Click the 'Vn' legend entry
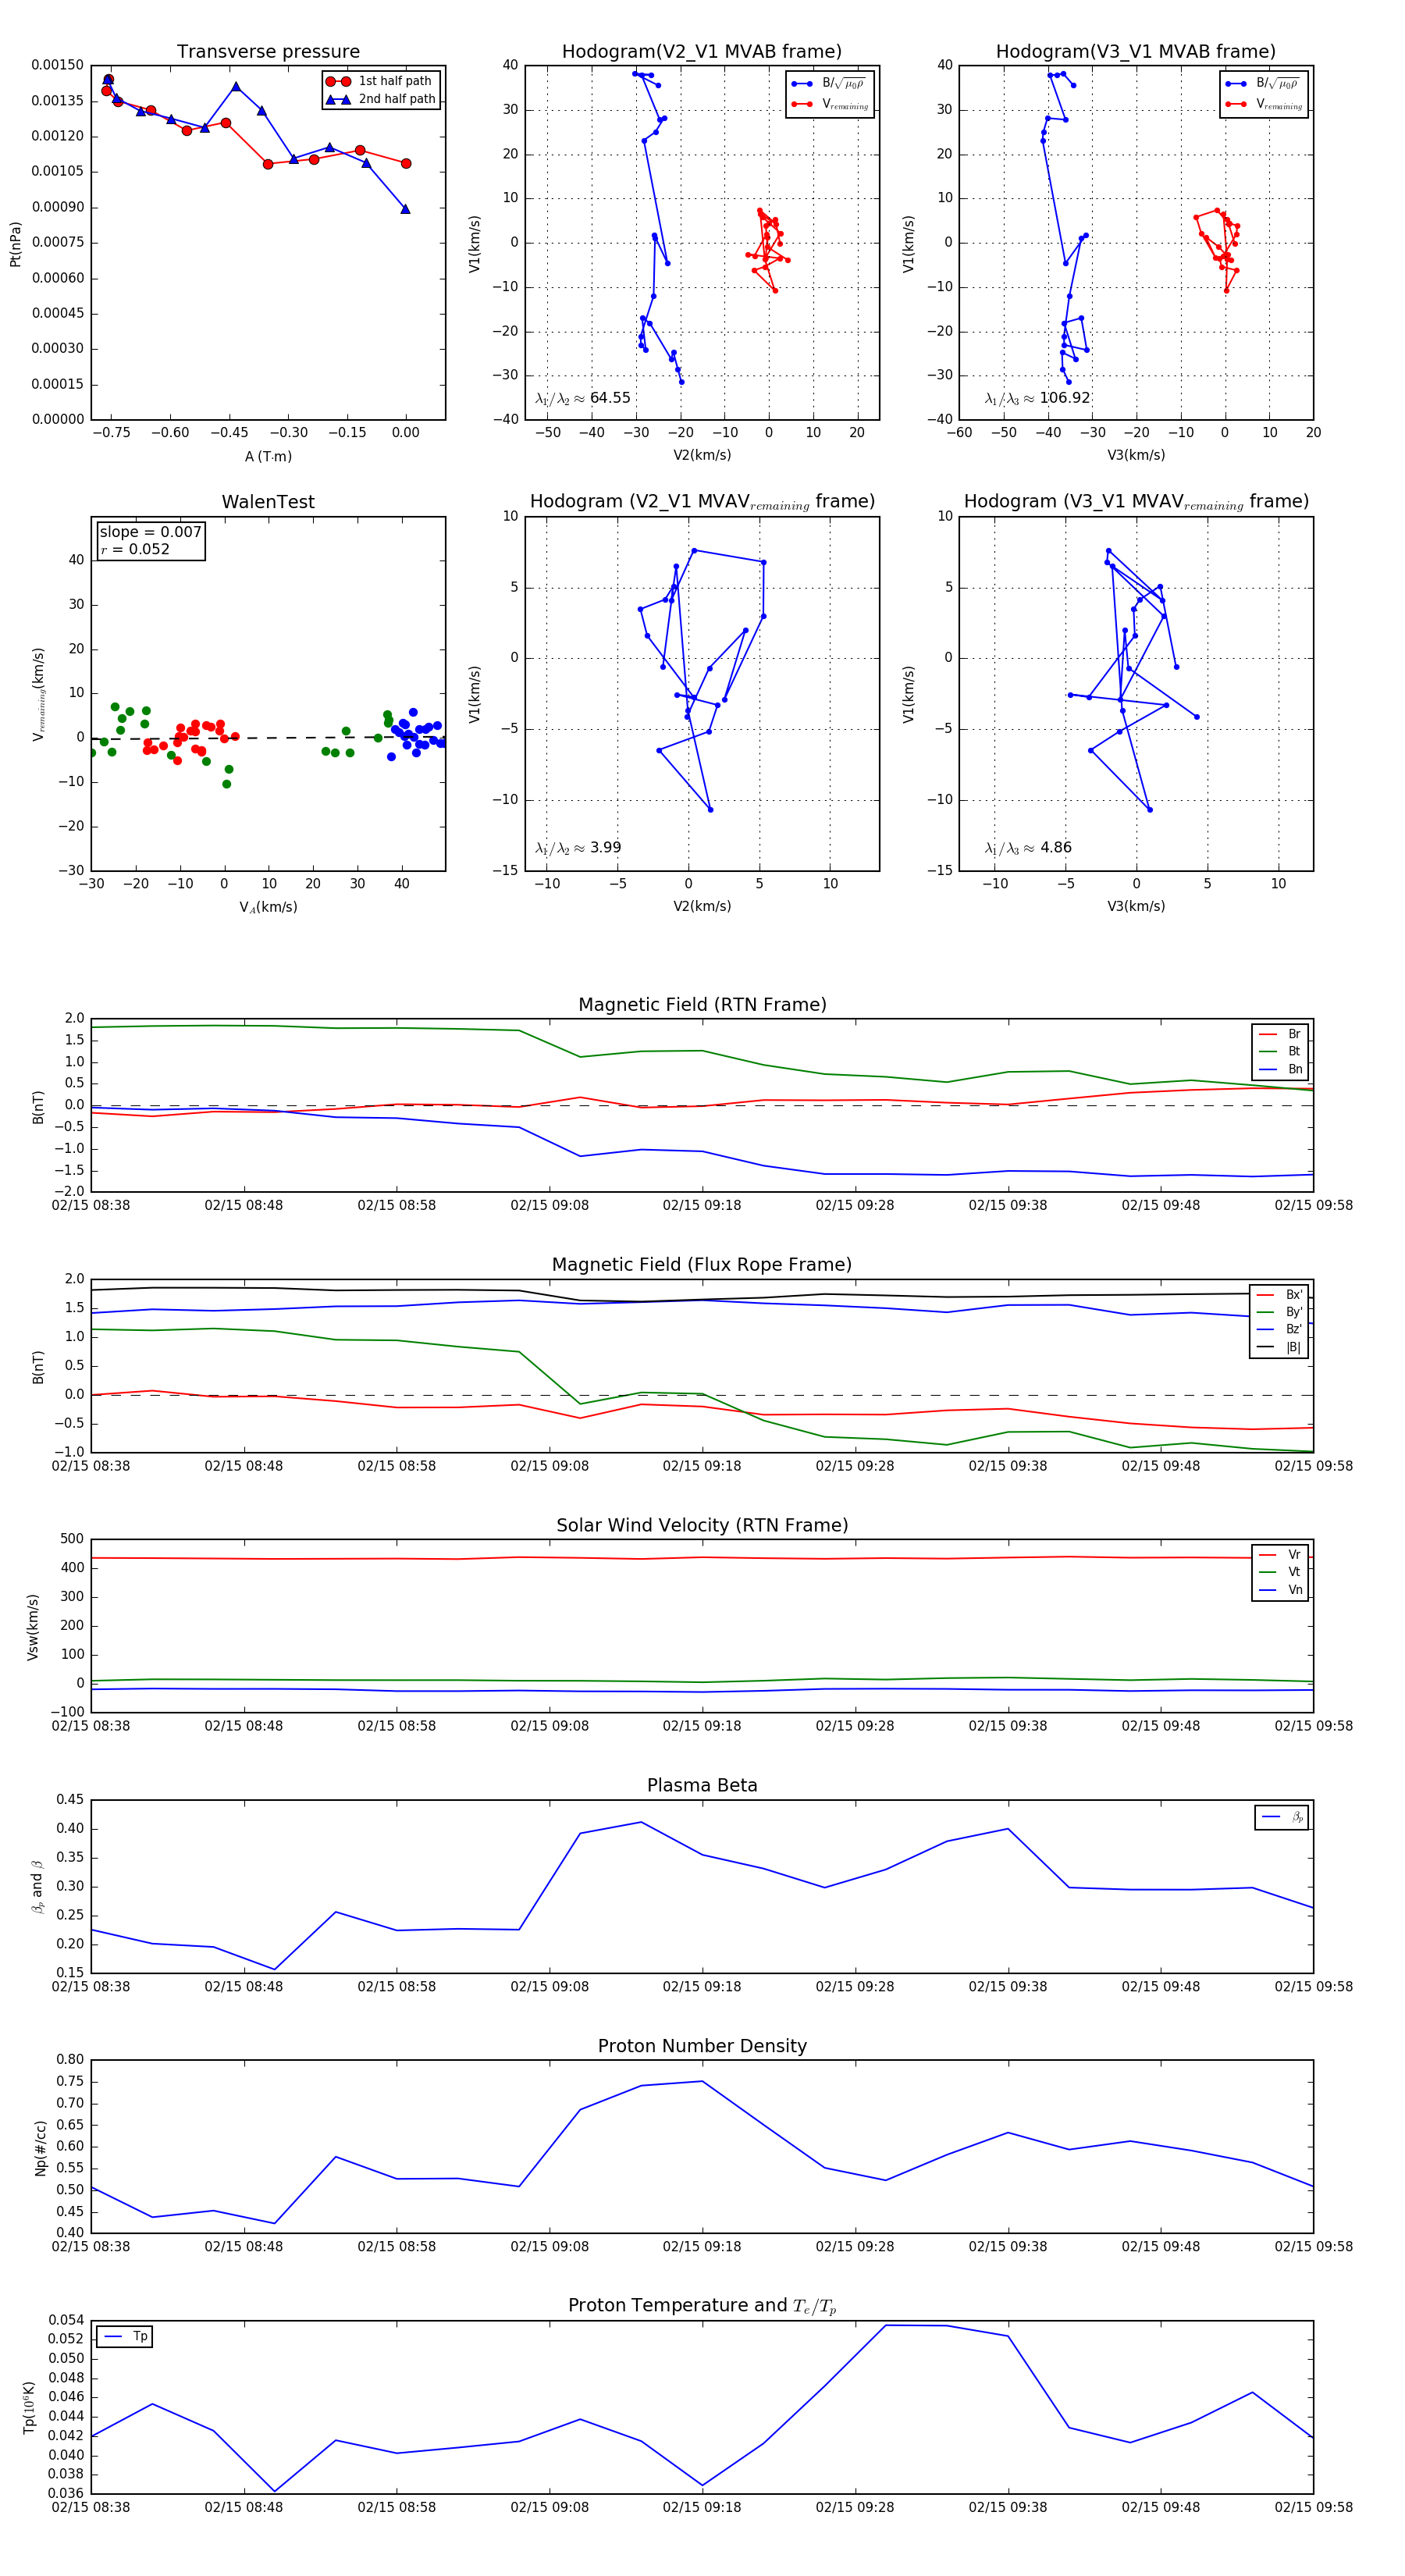 coord(1281,1590)
